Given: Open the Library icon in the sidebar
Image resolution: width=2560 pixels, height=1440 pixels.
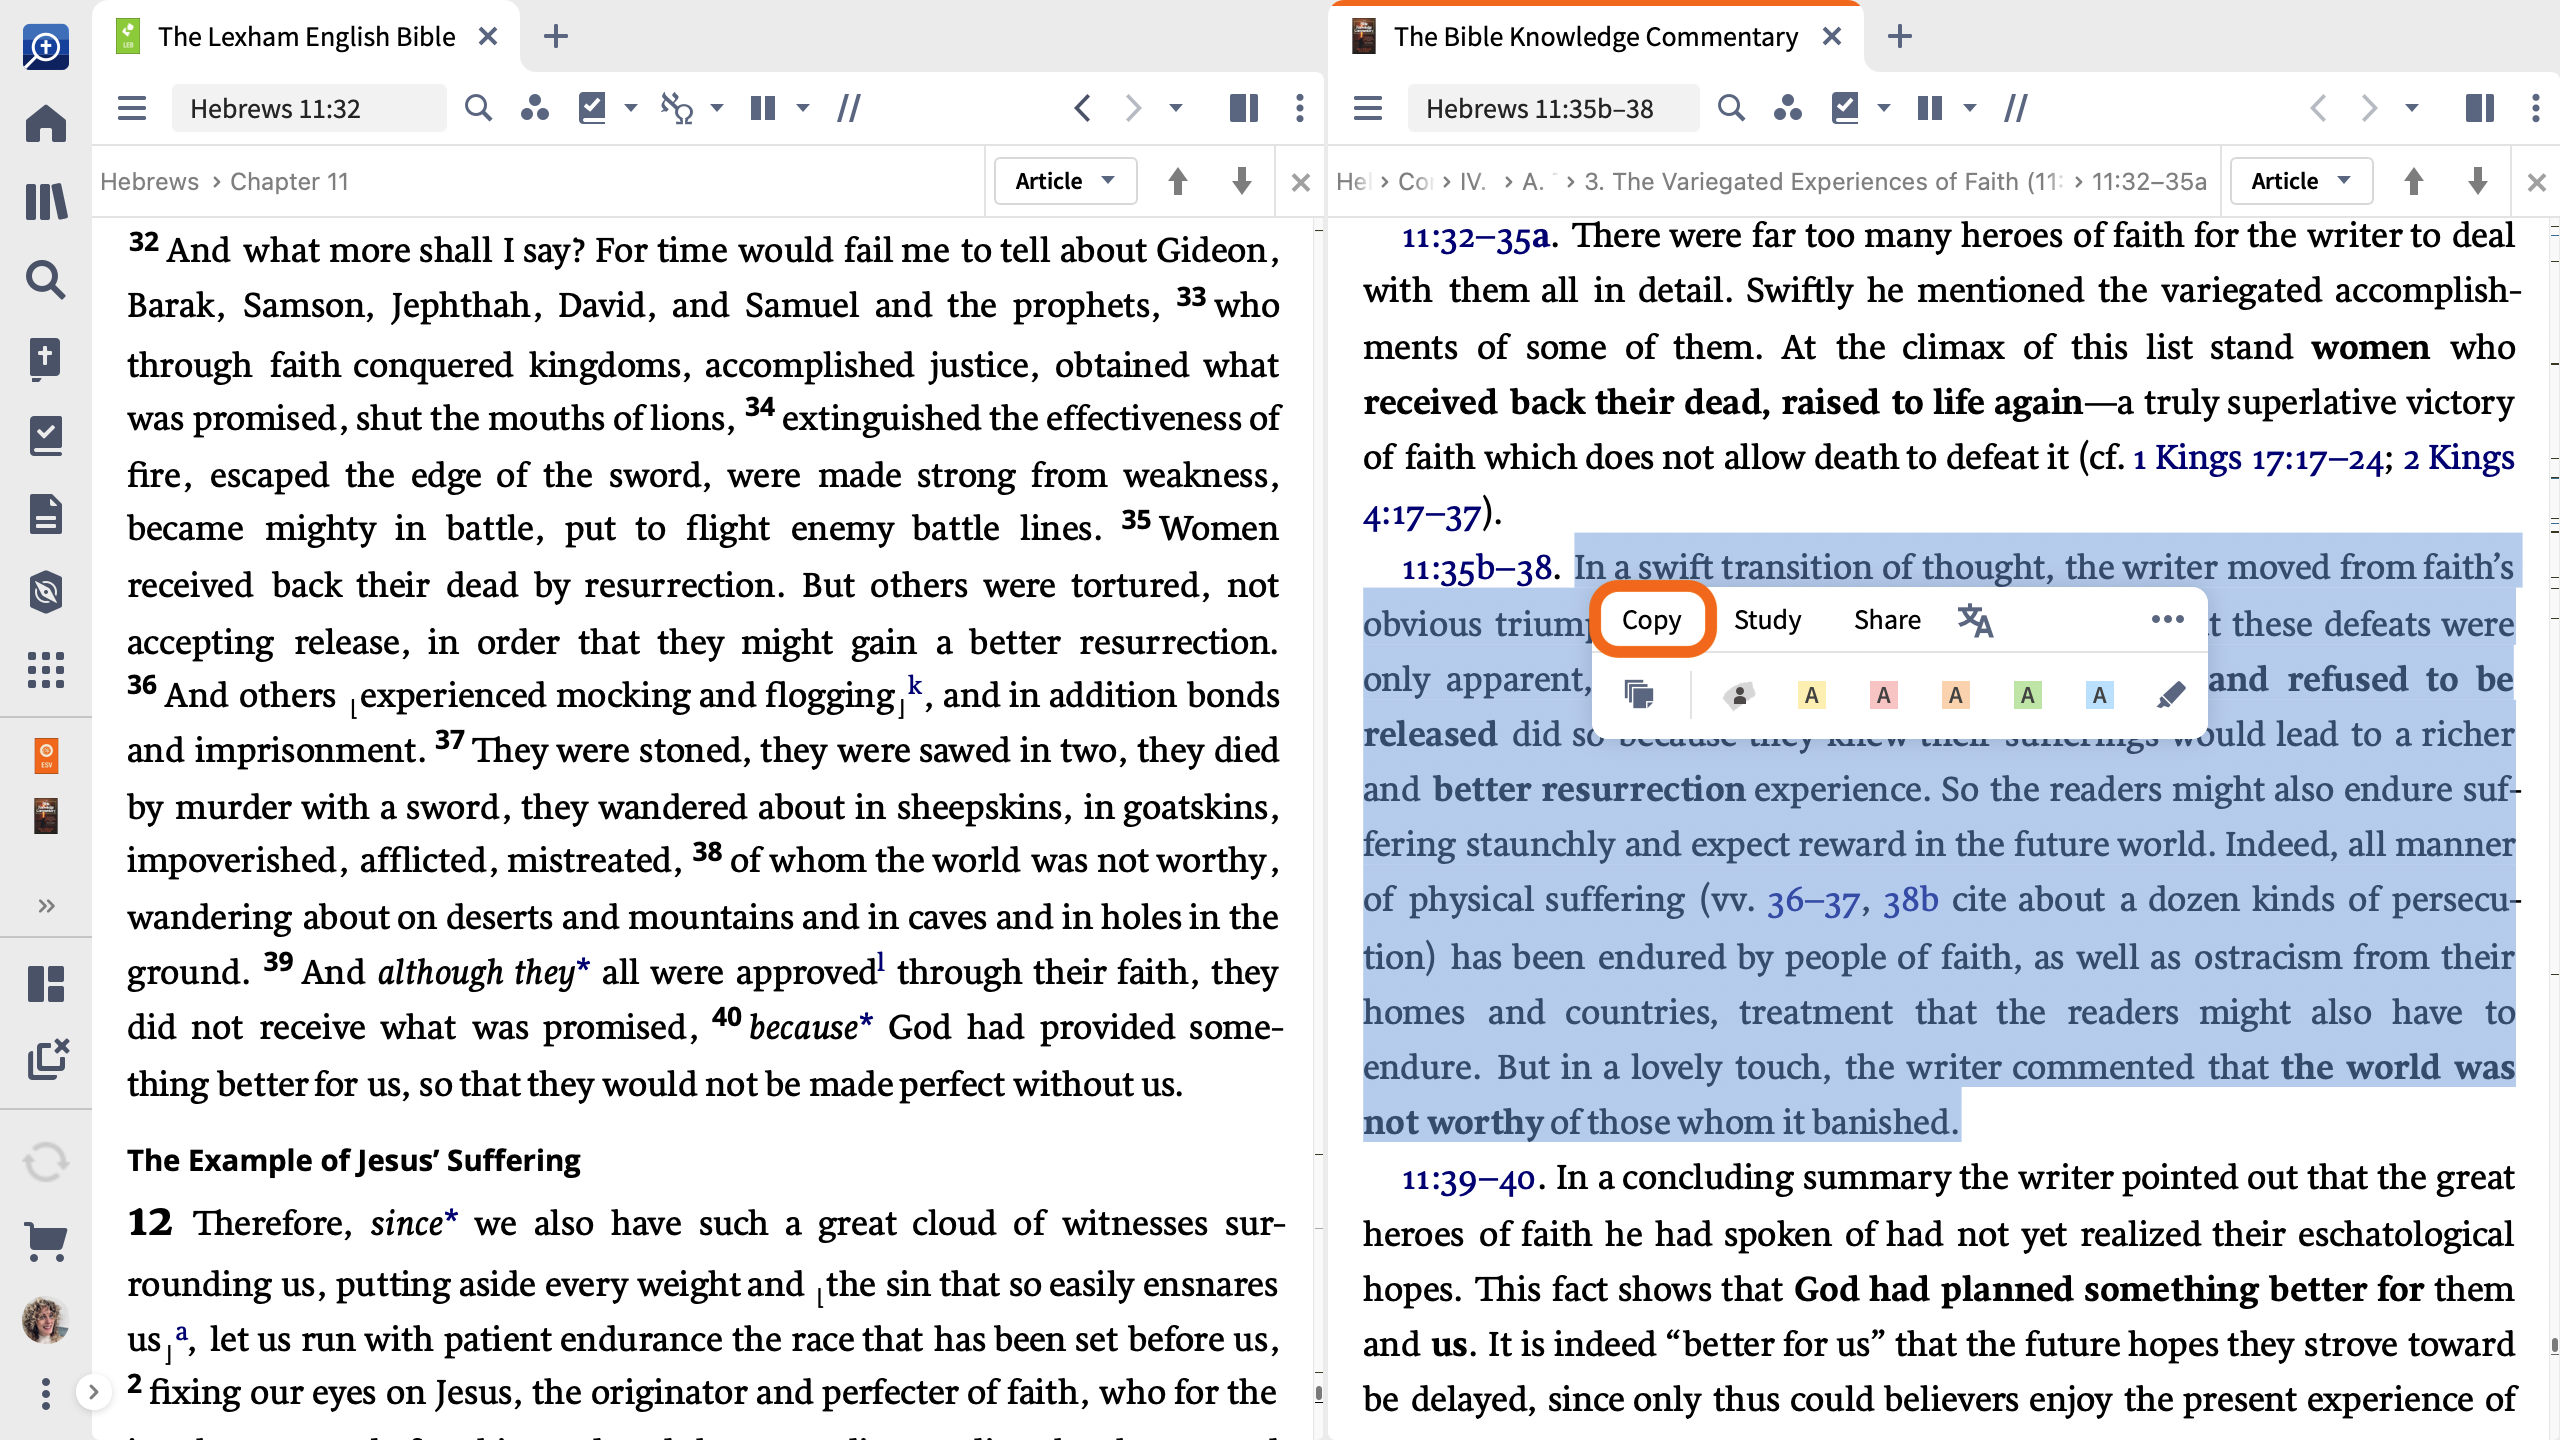Looking at the screenshot, I should click(46, 201).
